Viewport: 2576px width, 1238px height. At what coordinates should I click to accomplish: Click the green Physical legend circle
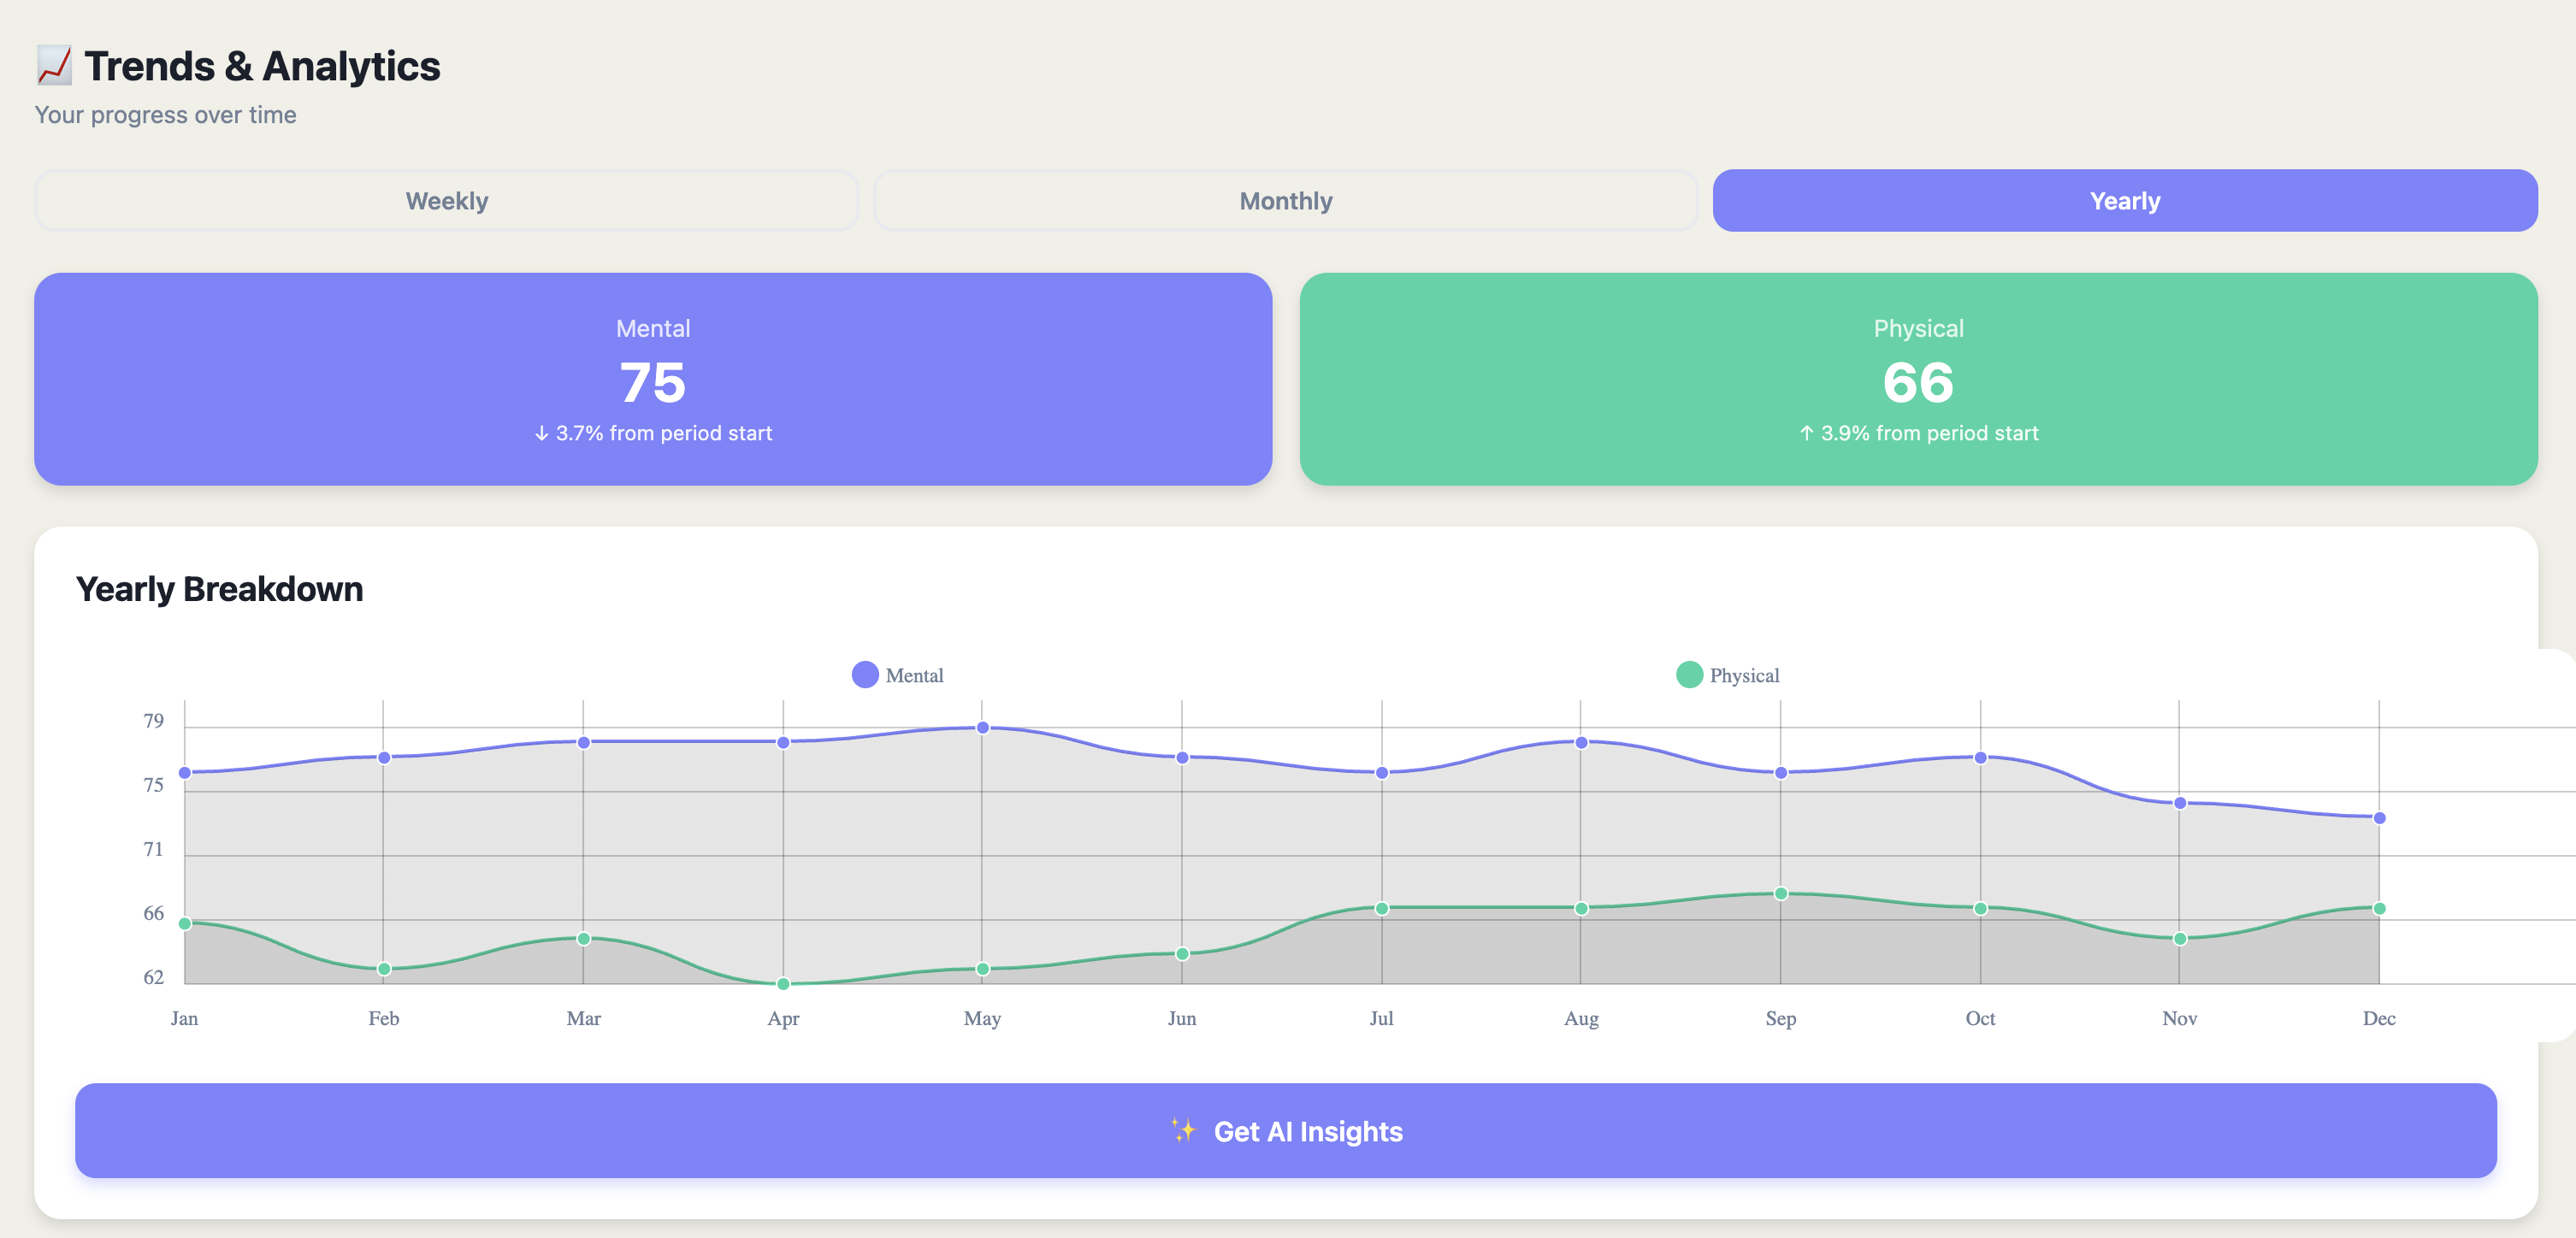coord(1689,675)
